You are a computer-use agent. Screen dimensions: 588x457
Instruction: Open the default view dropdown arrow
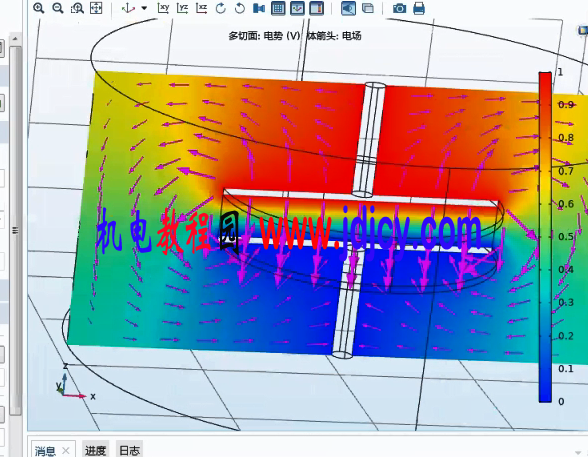(144, 8)
